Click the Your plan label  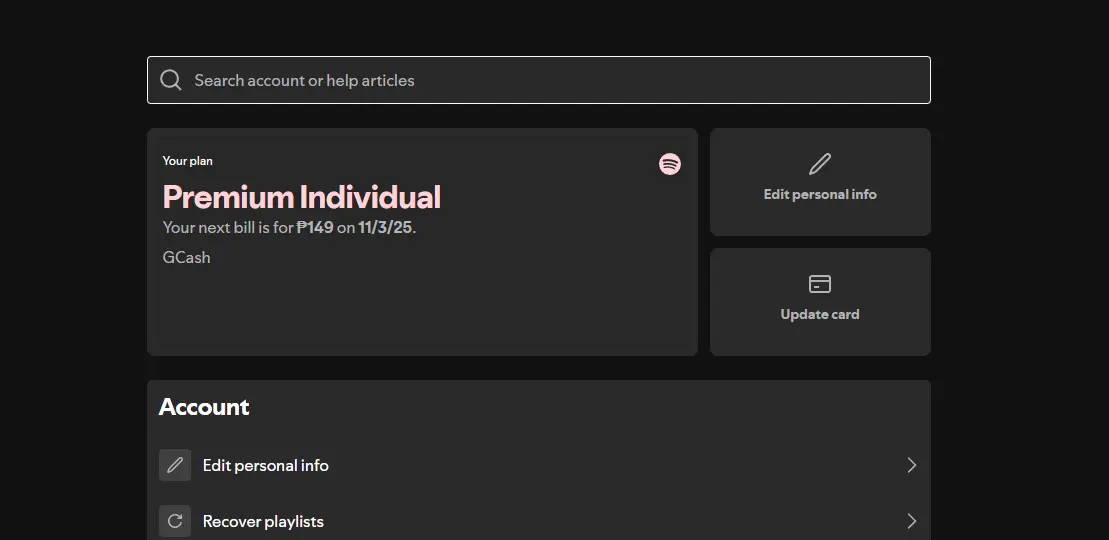pyautogui.click(x=187, y=161)
